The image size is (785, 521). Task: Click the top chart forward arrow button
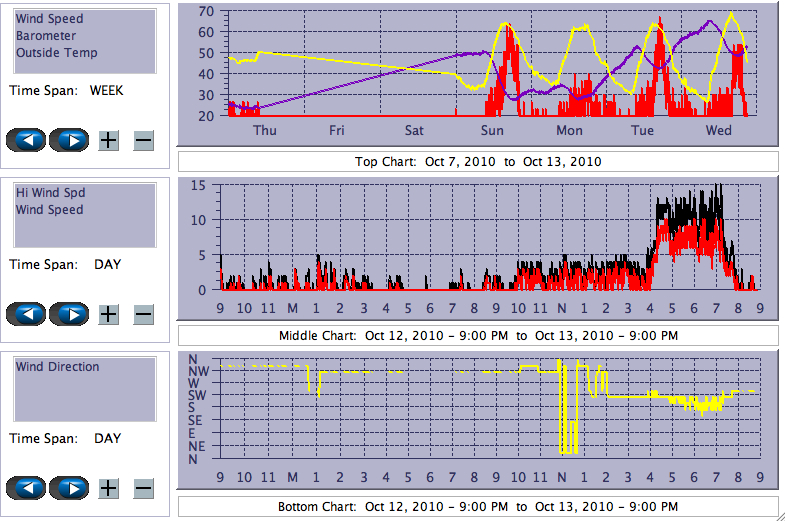pyautogui.click(x=69, y=140)
